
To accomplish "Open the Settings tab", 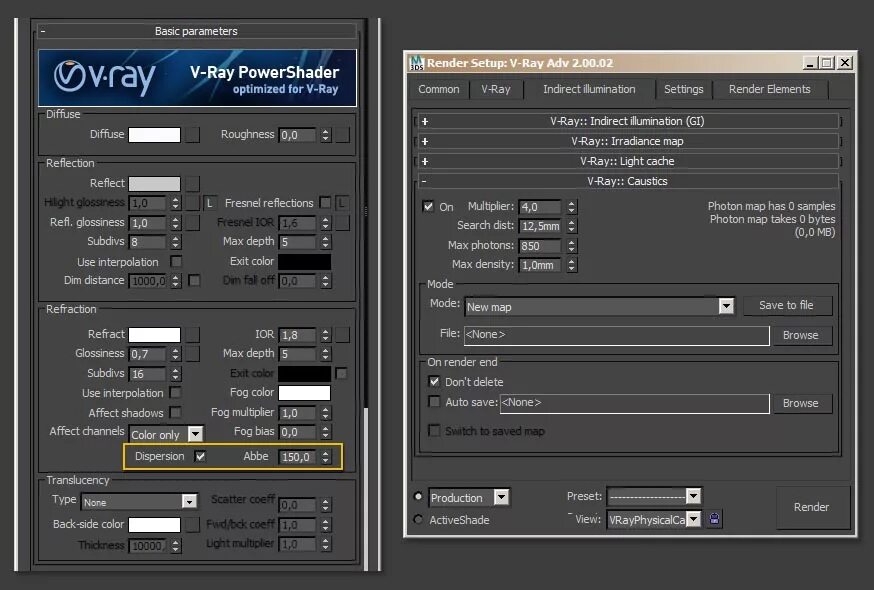I will click(x=683, y=89).
